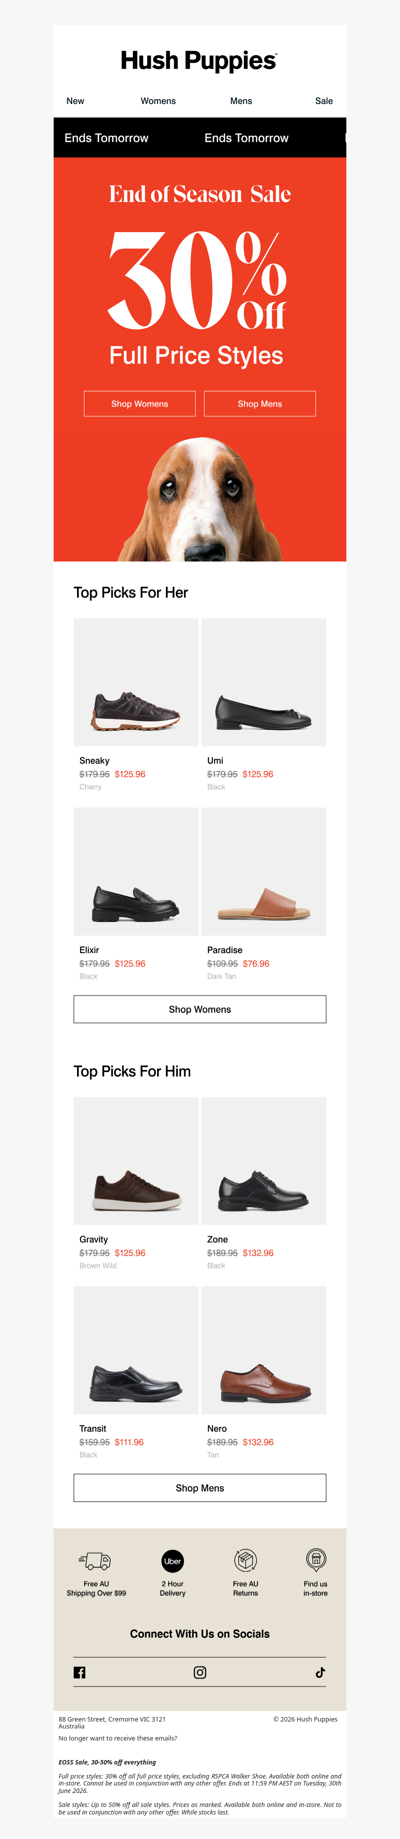This screenshot has height=1839, width=400.
Task: Click the Find us in-store icon
Action: [316, 1560]
